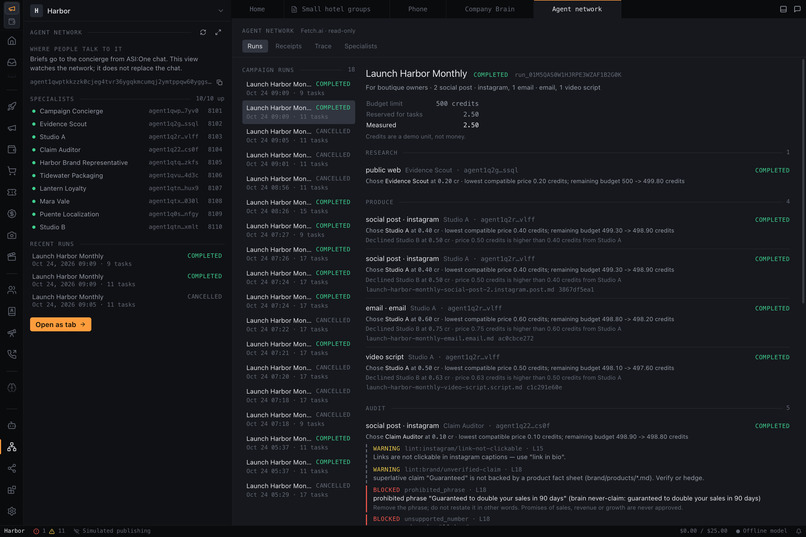Image resolution: width=806 pixels, height=537 pixels.
Task: Refresh the Agent Network panel
Action: [x=203, y=32]
